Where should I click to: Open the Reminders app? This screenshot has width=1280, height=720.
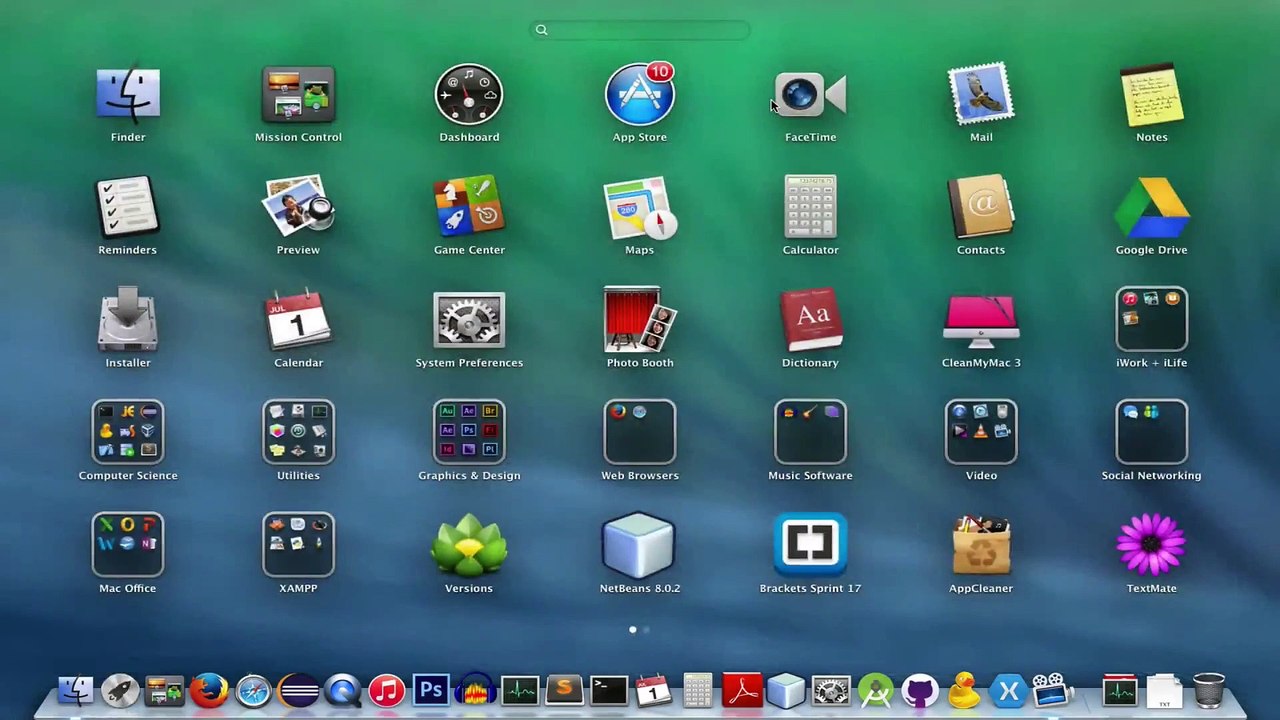(128, 208)
